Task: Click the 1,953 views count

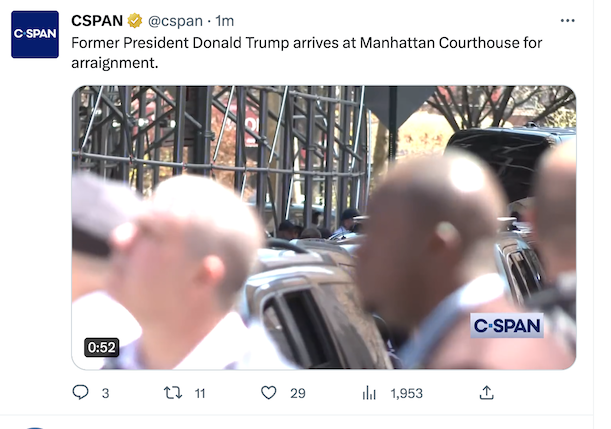Action: (406, 394)
